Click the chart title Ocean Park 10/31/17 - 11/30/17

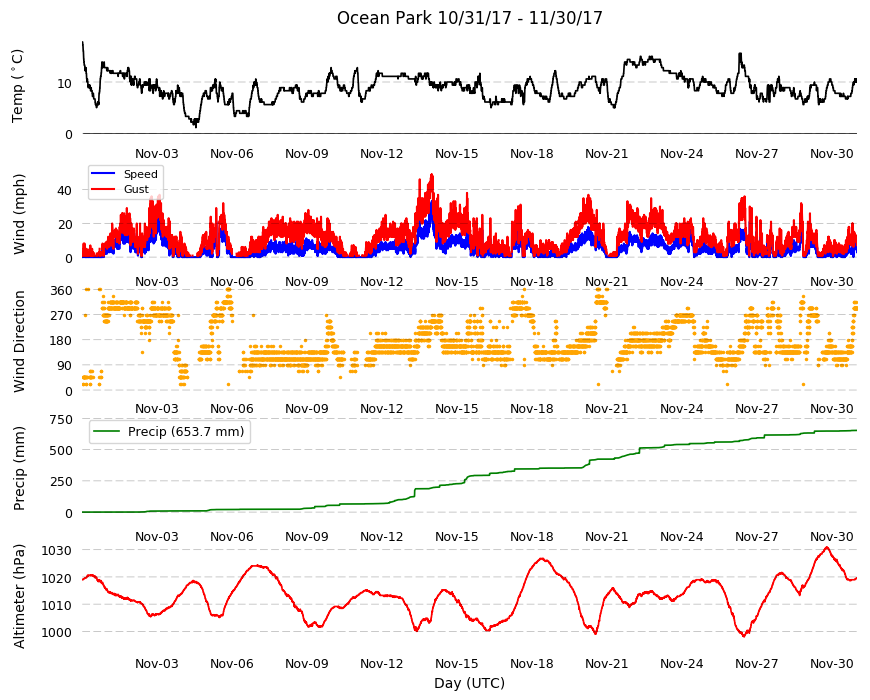[x=469, y=18]
